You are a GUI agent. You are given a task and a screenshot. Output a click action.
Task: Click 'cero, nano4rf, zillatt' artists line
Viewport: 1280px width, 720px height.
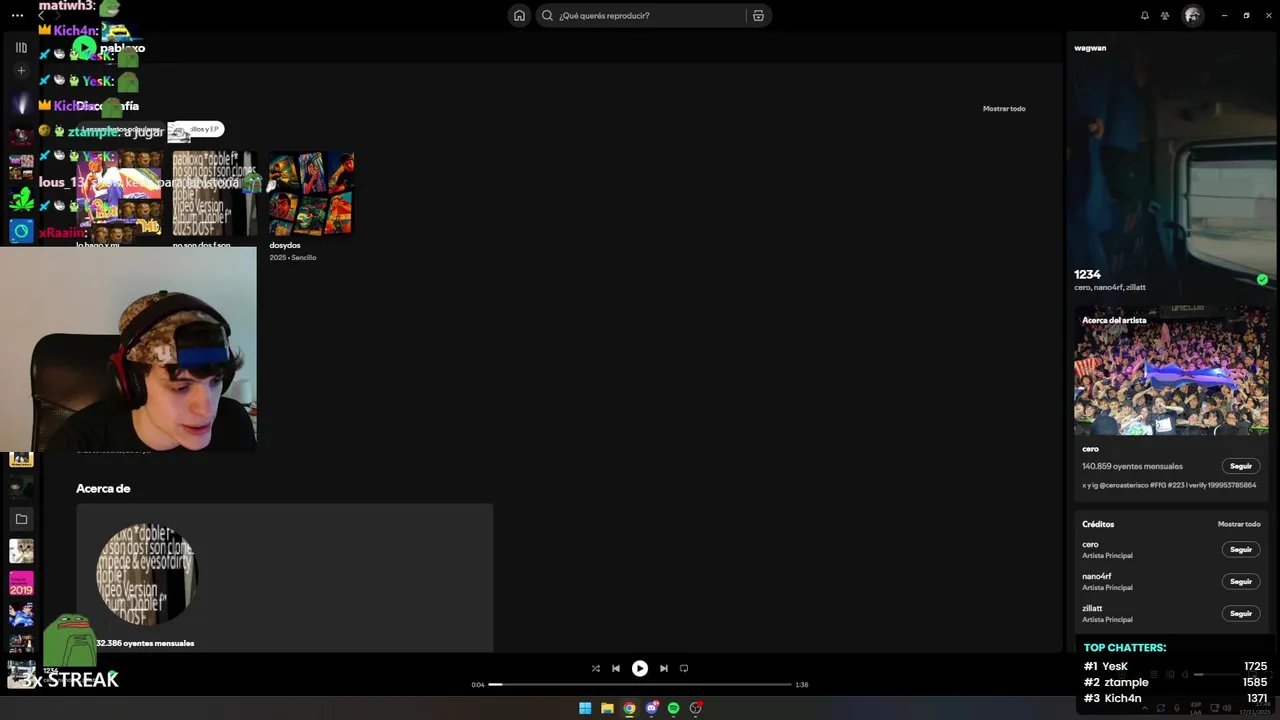coord(1110,287)
